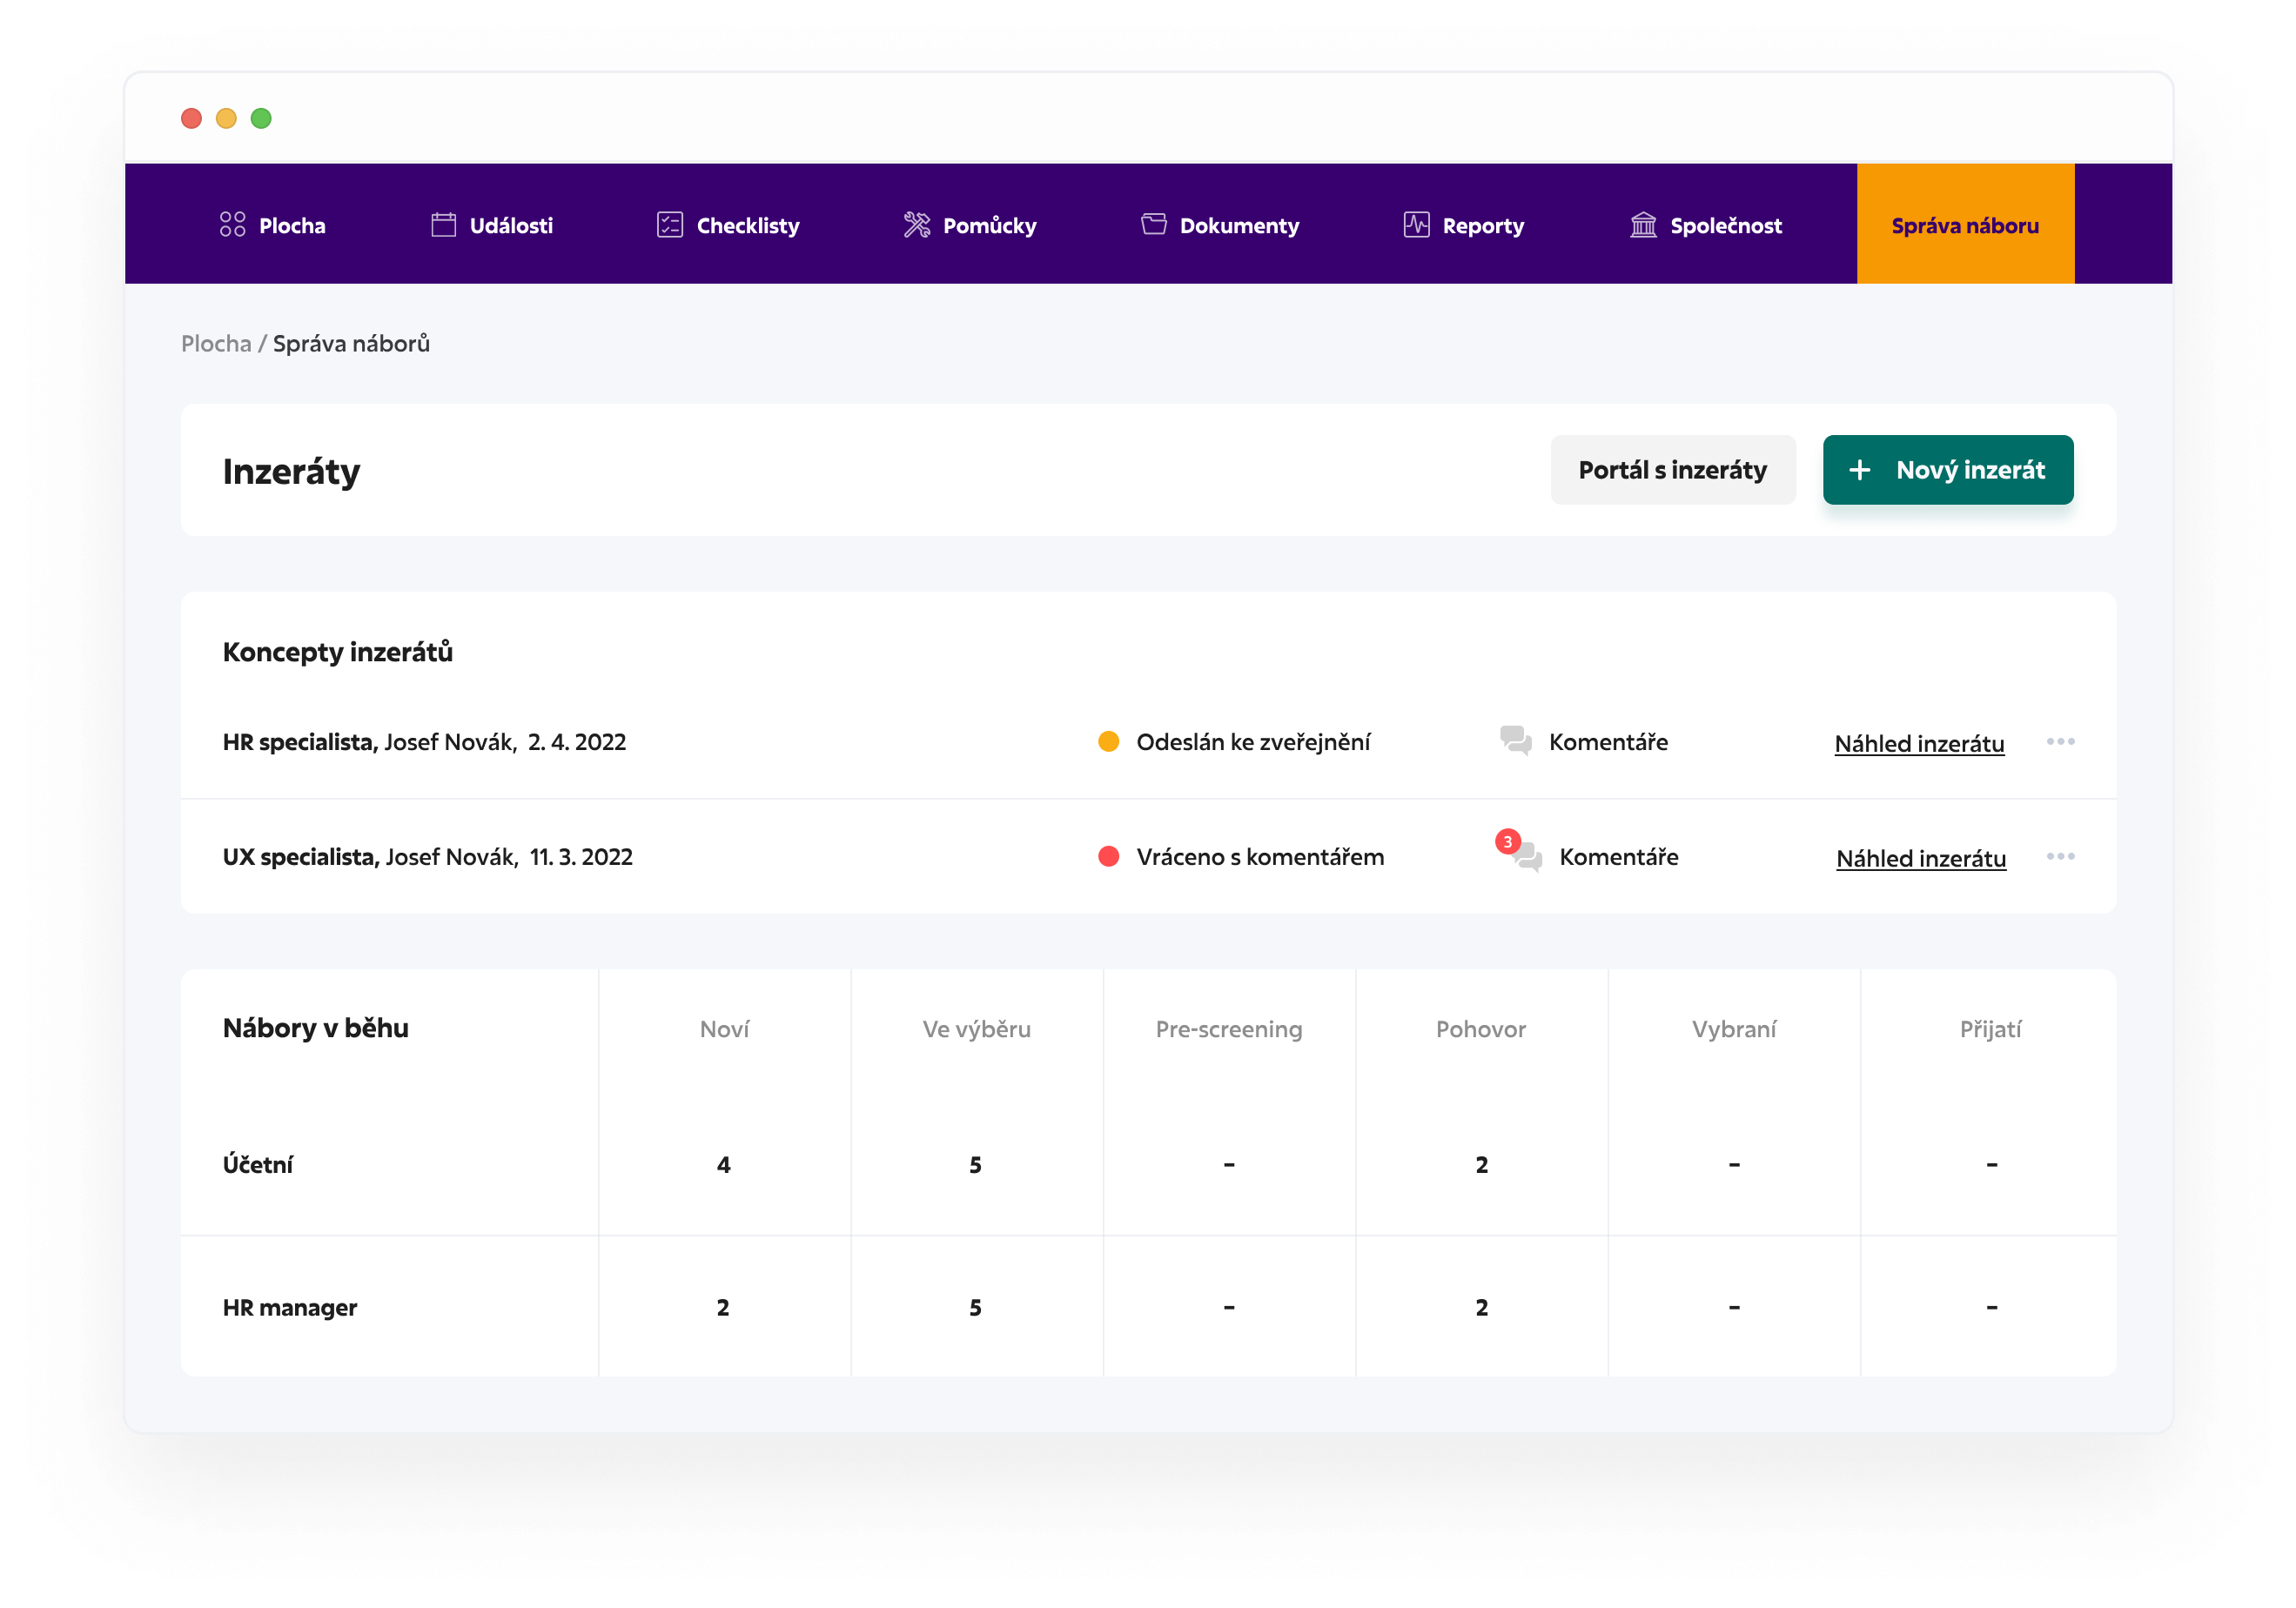The image size is (2296, 1608).
Task: Click Noví count 2 for HR manager
Action: pyautogui.click(x=723, y=1307)
